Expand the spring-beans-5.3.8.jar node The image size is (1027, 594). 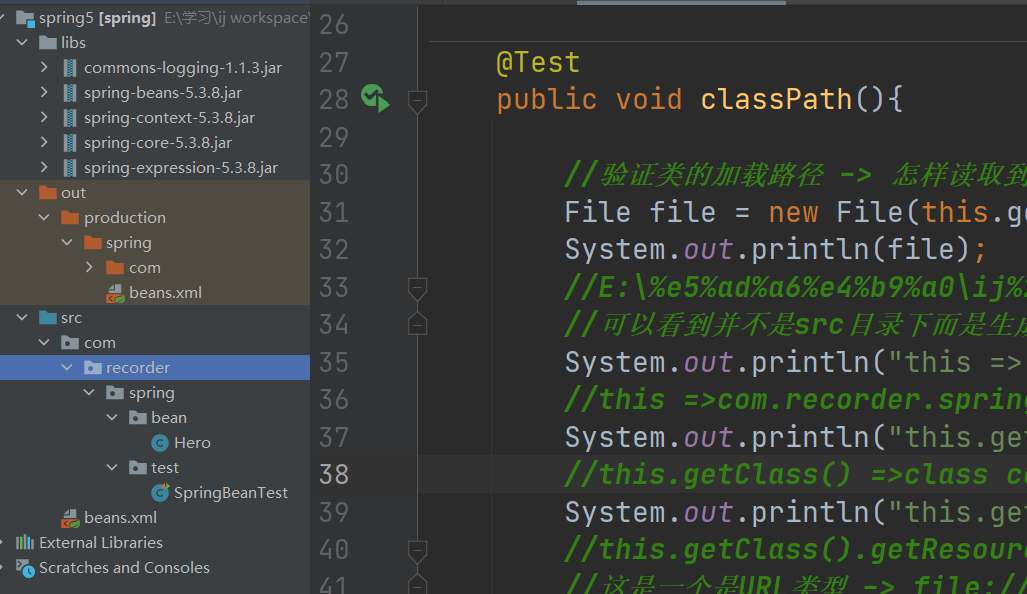[x=44, y=93]
